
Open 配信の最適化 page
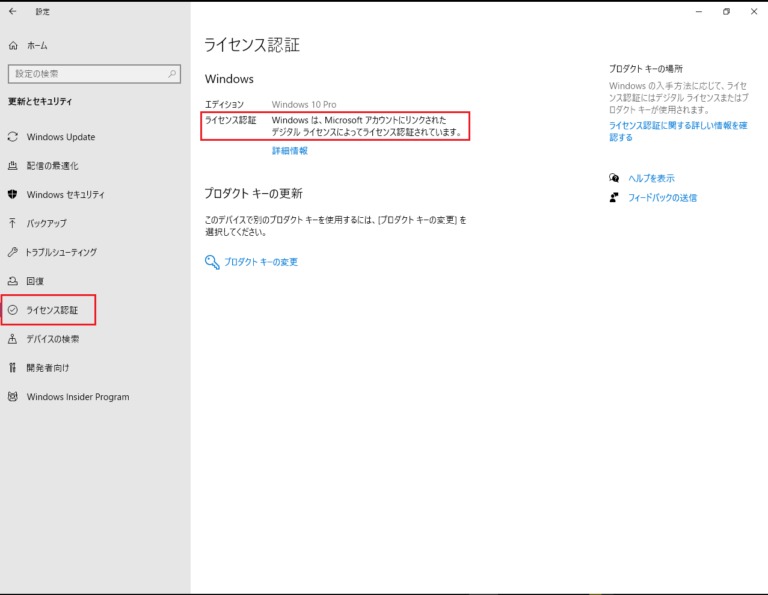coord(52,166)
